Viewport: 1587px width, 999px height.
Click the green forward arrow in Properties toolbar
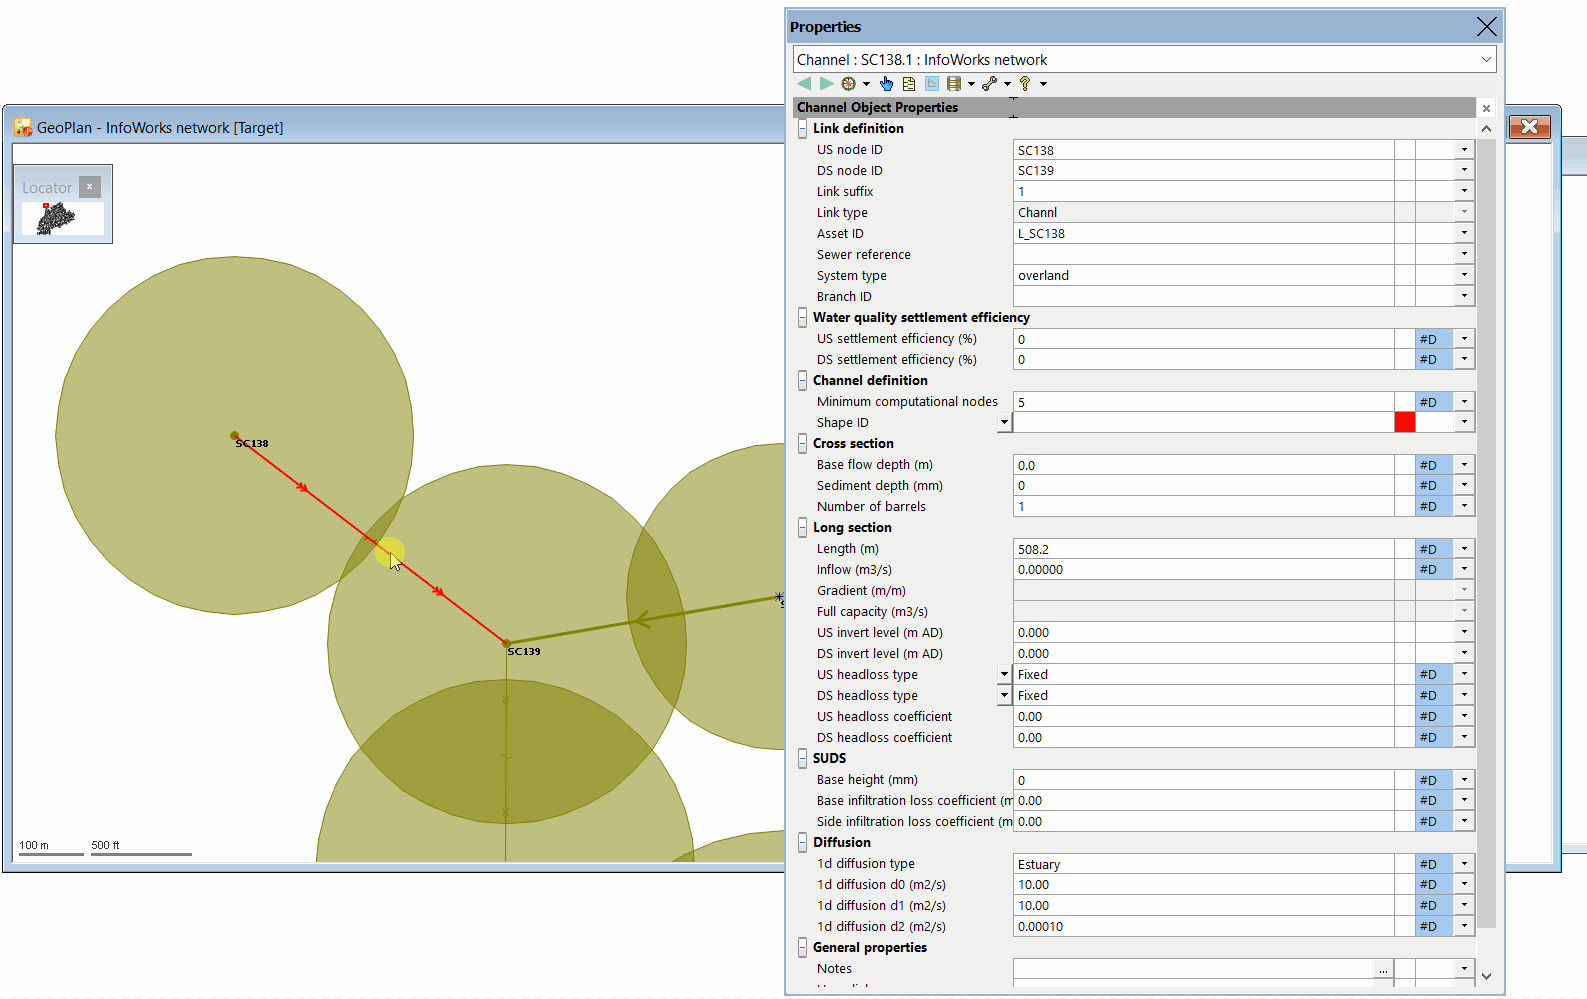(x=826, y=84)
